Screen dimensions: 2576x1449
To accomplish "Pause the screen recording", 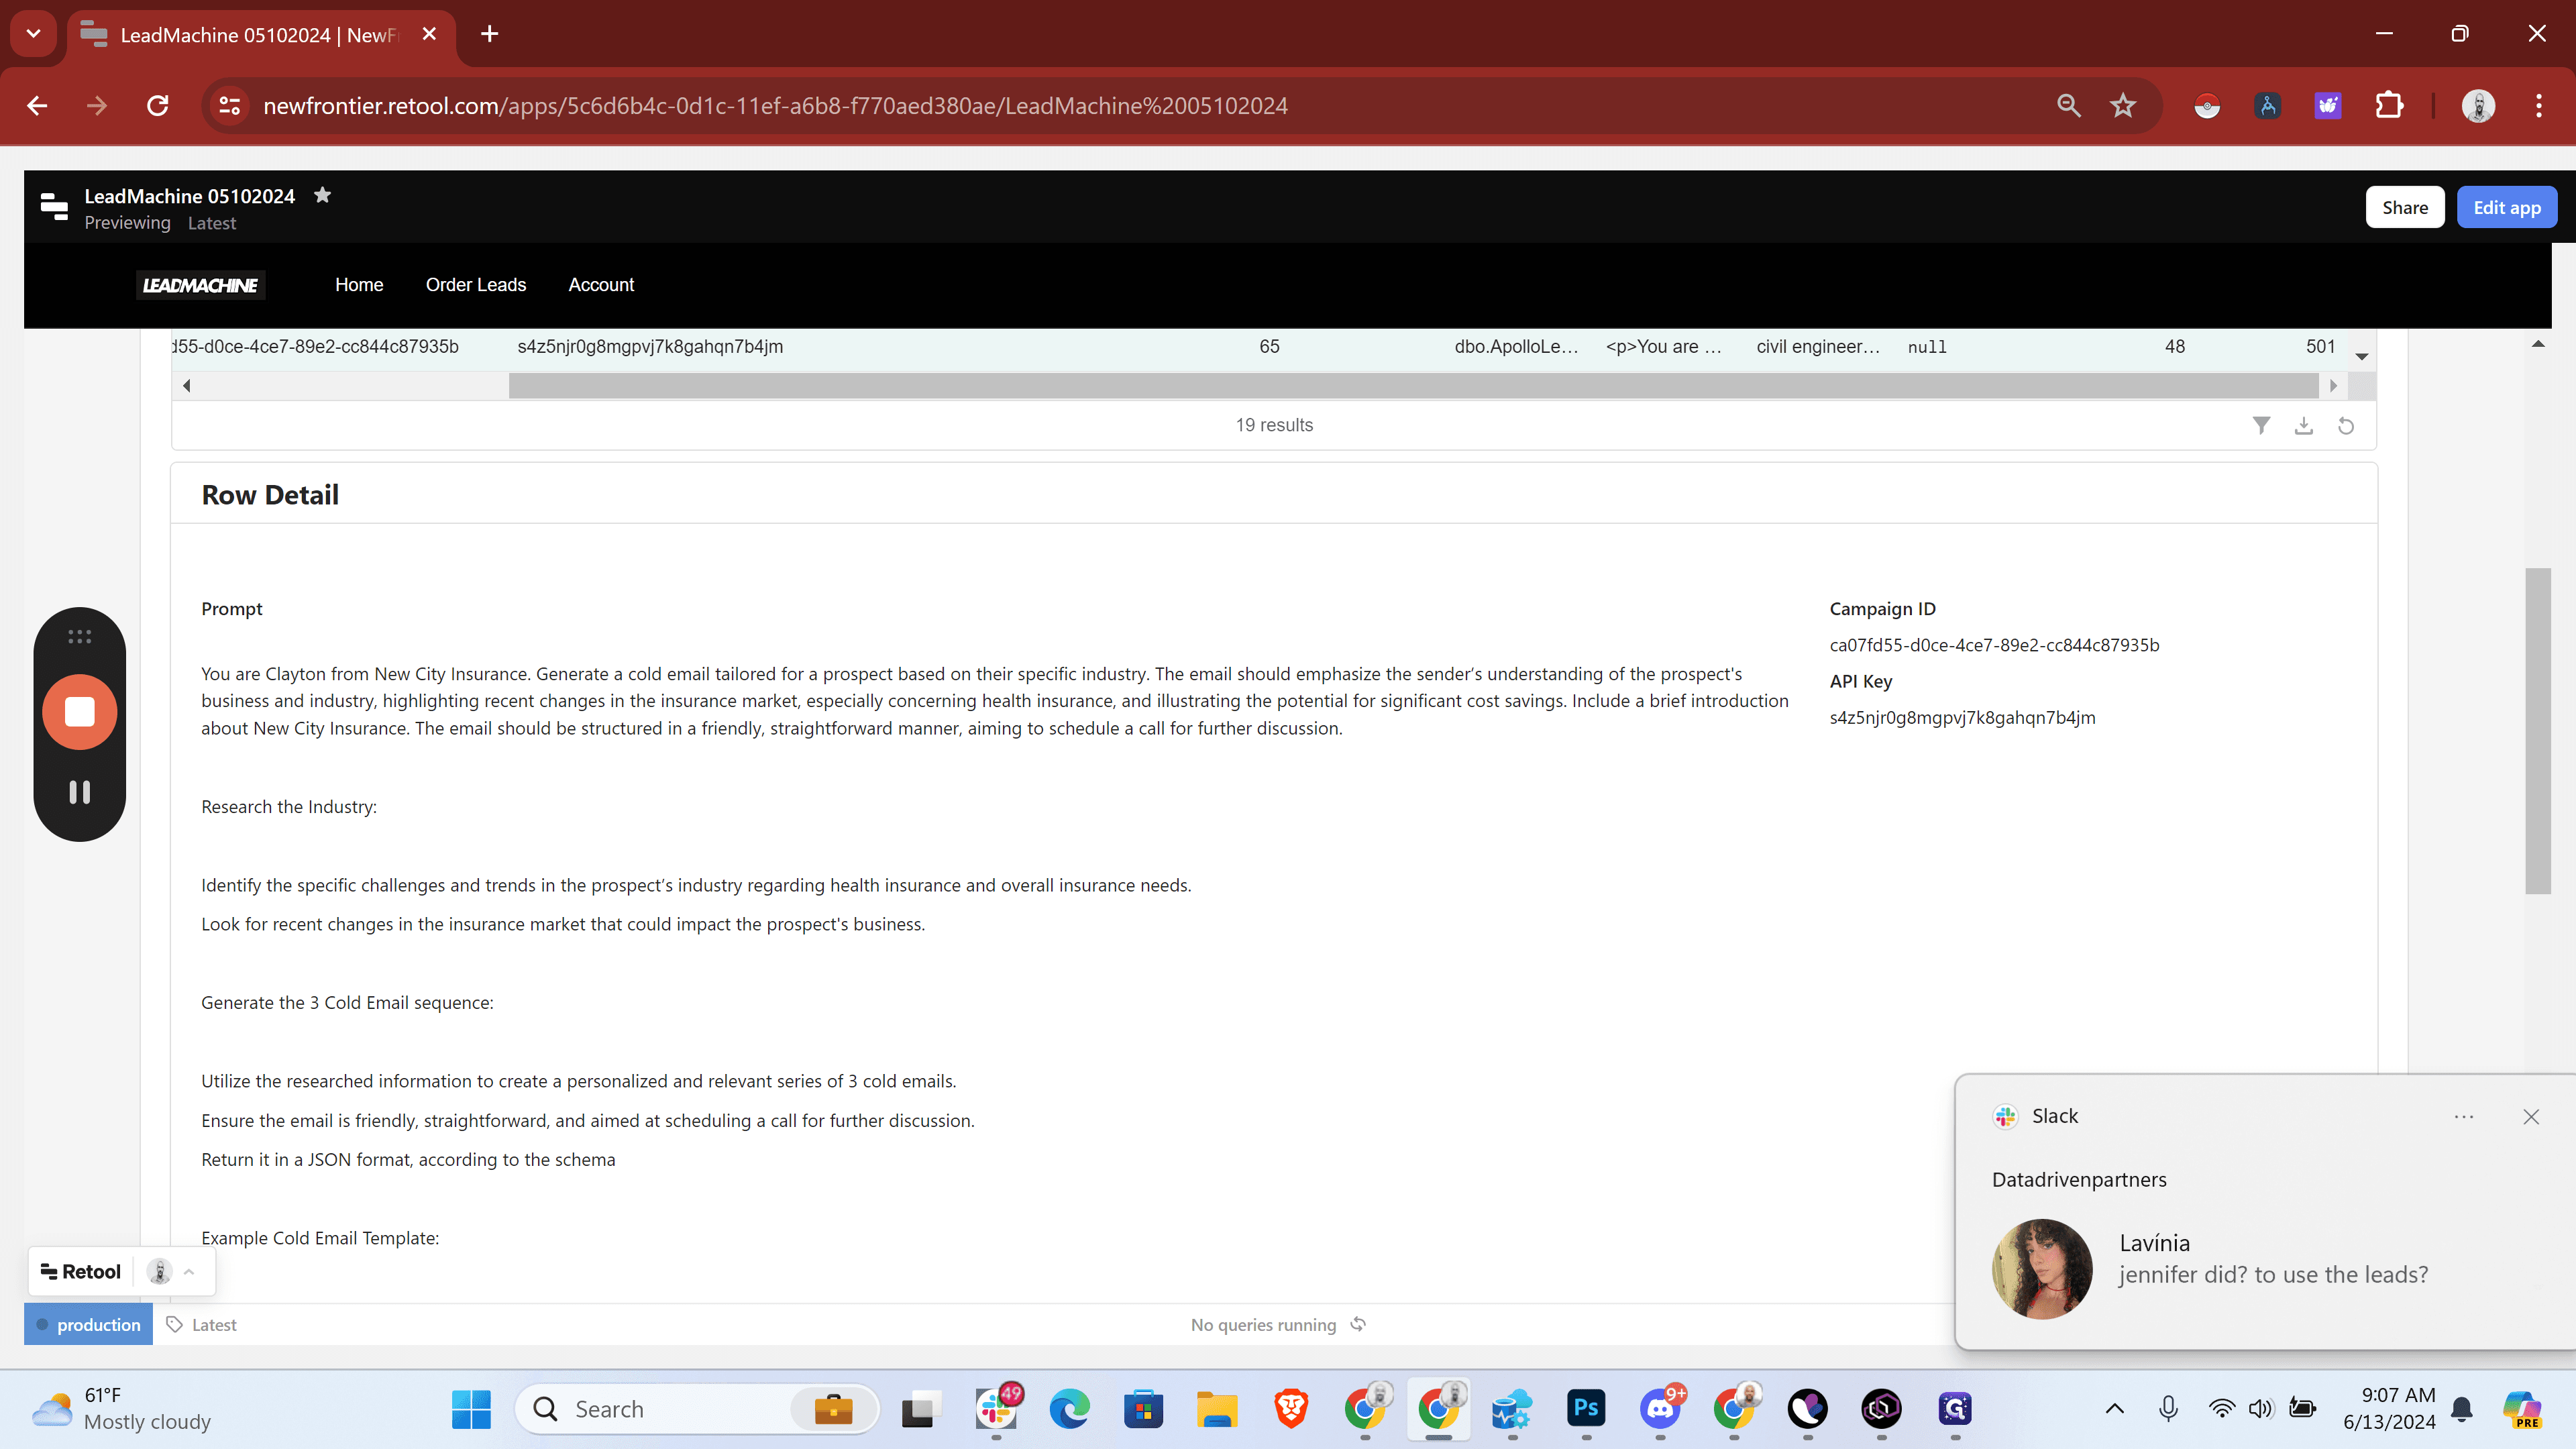I will click(79, 792).
